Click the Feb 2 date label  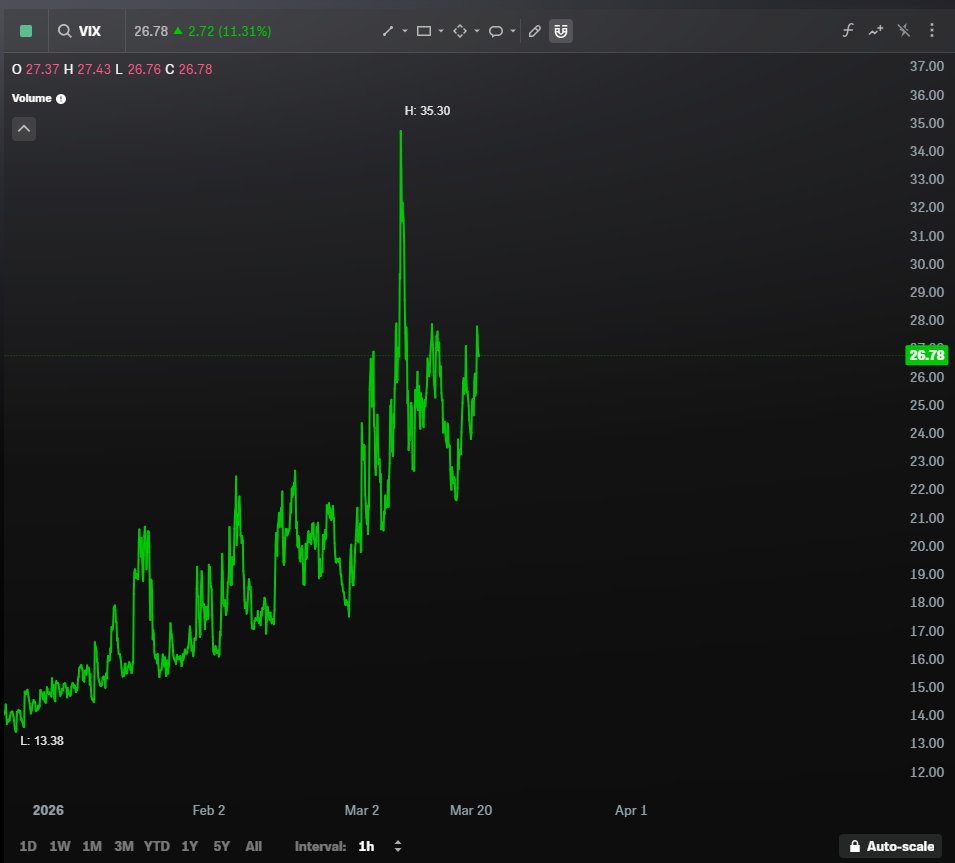point(209,810)
